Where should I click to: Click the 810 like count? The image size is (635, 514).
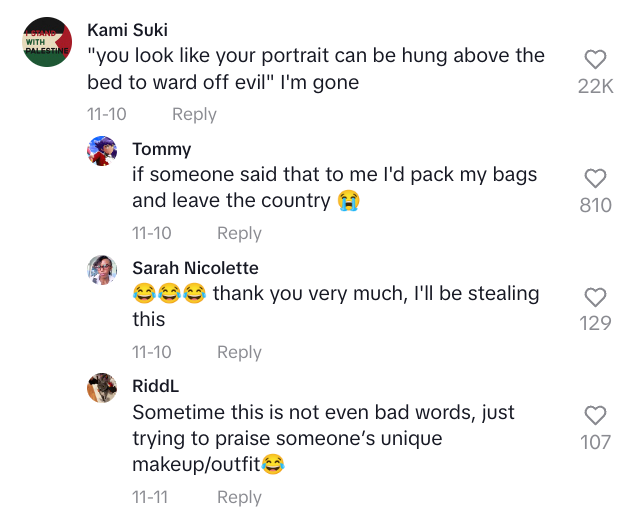(595, 205)
